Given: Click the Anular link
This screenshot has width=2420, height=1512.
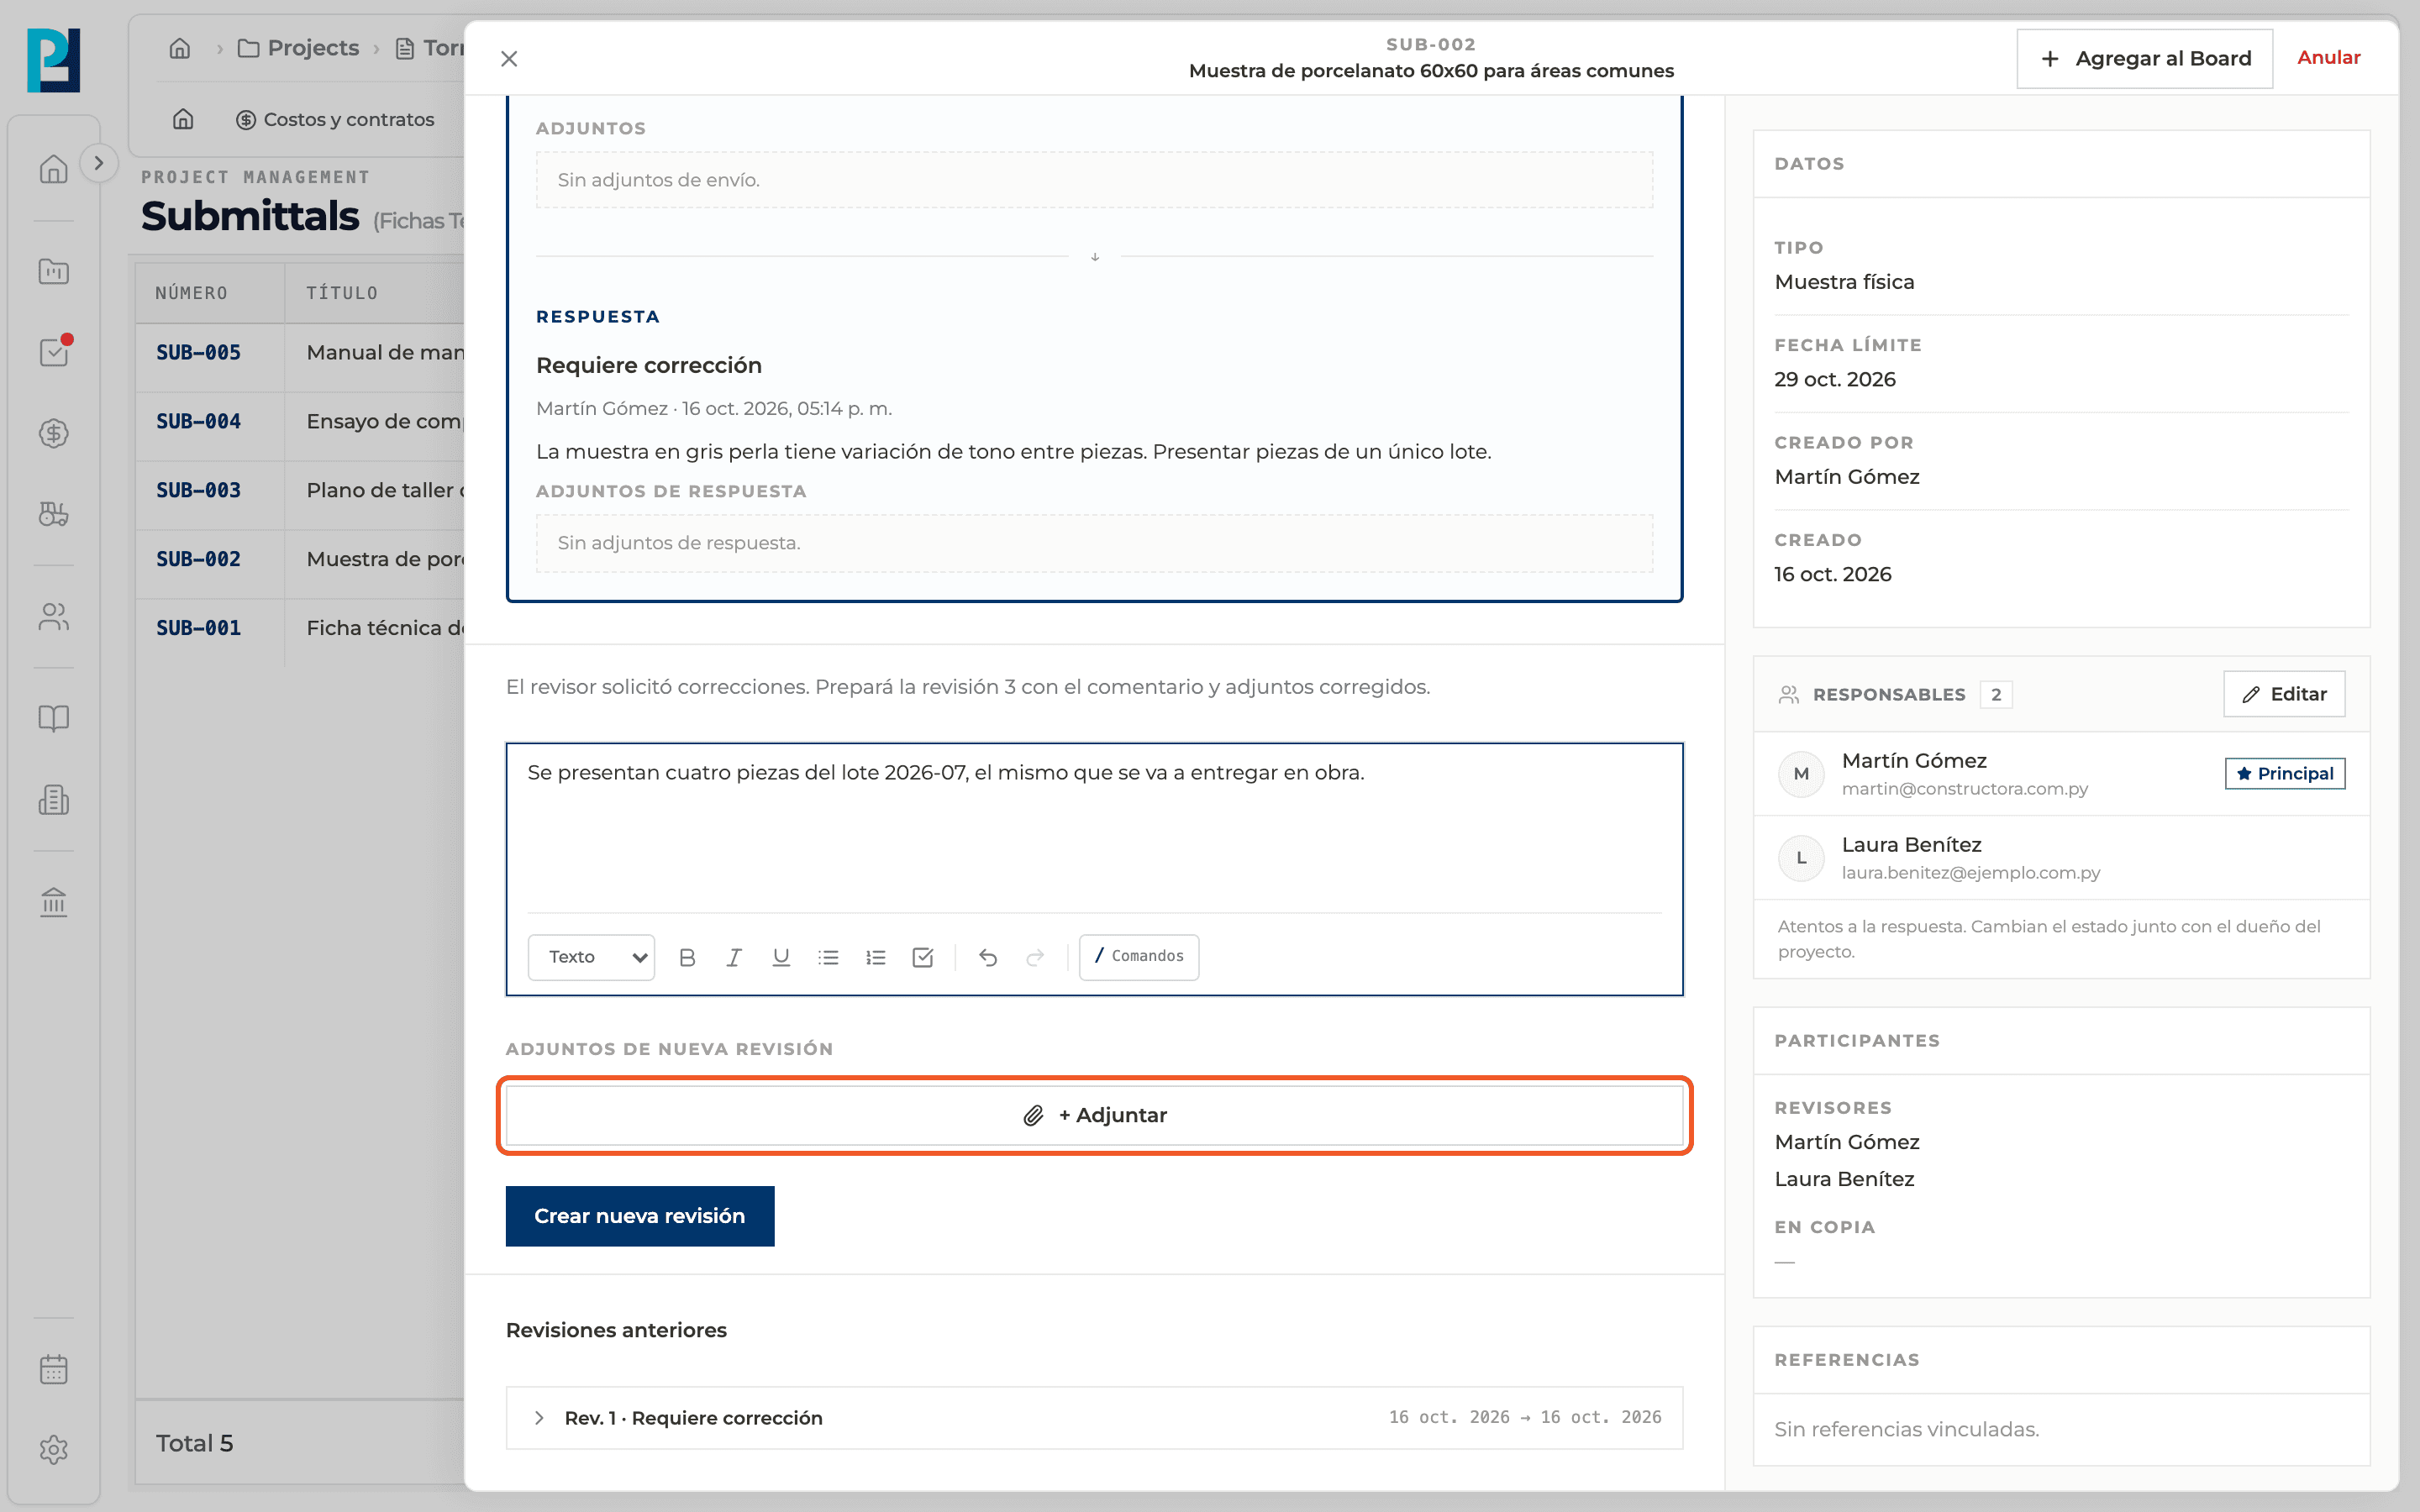Looking at the screenshot, I should pyautogui.click(x=2328, y=58).
